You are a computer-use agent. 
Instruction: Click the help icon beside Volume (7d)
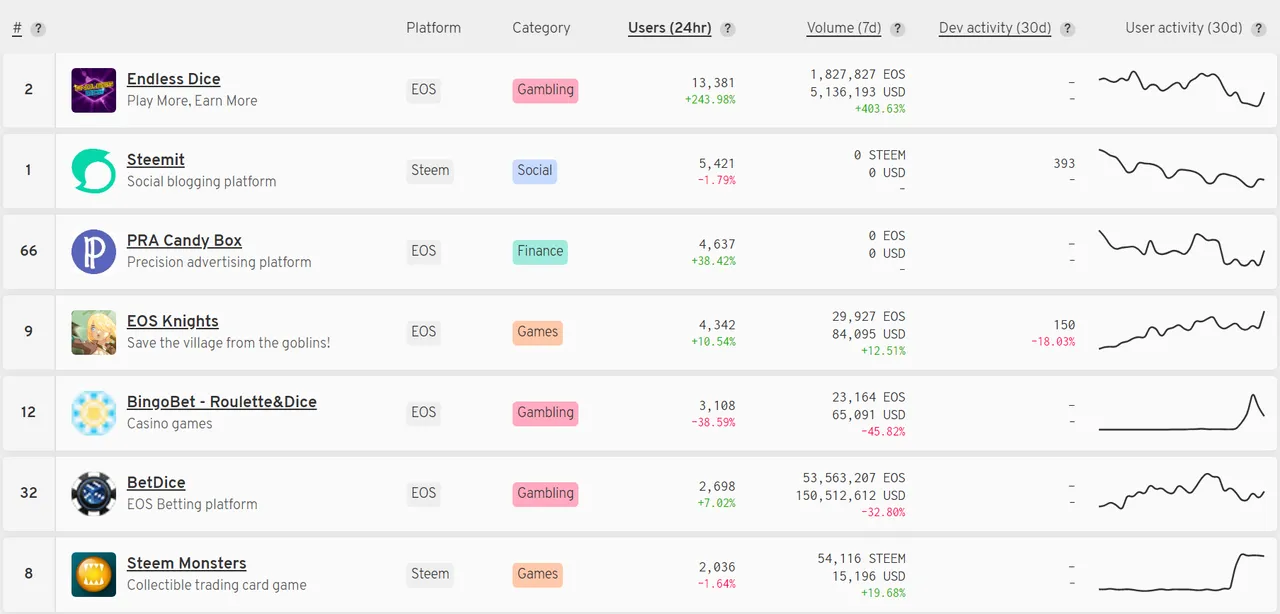tap(898, 29)
